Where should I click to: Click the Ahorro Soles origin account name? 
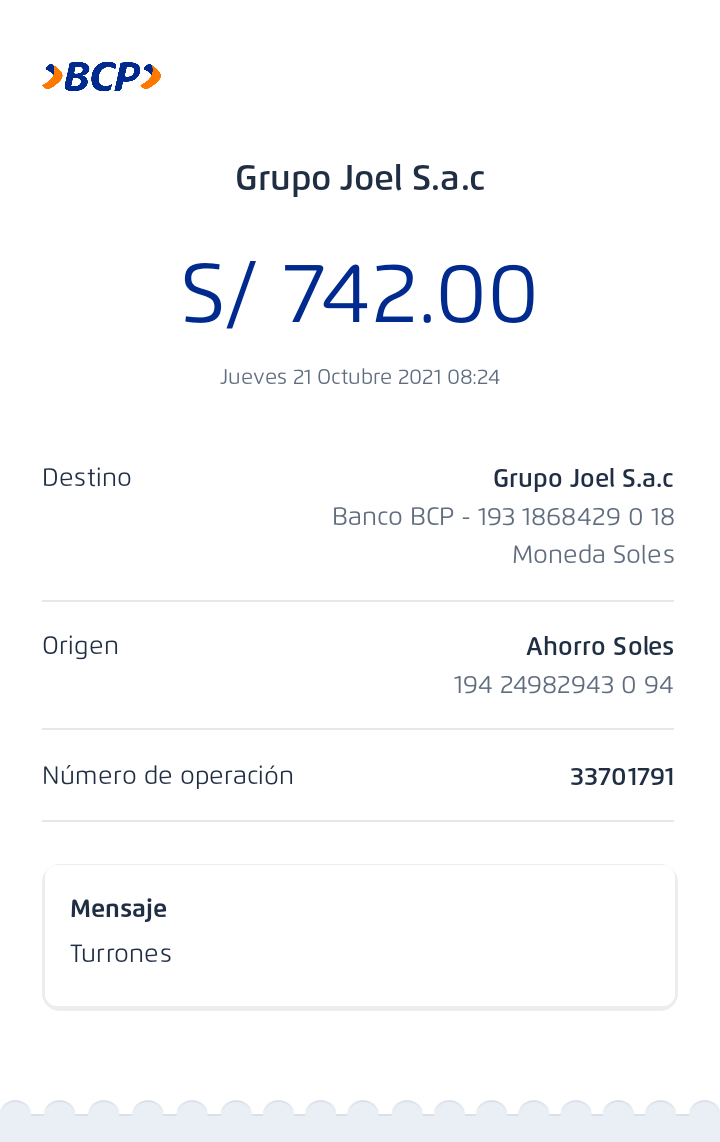[x=600, y=646]
